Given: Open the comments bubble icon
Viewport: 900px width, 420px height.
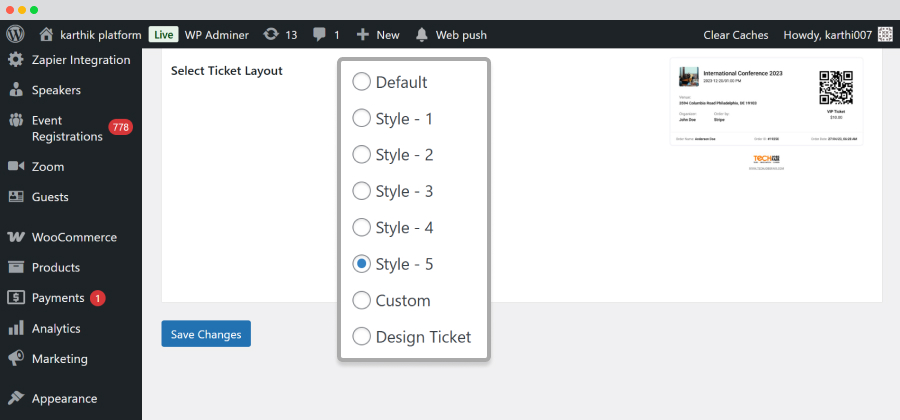Looking at the screenshot, I should 320,35.
